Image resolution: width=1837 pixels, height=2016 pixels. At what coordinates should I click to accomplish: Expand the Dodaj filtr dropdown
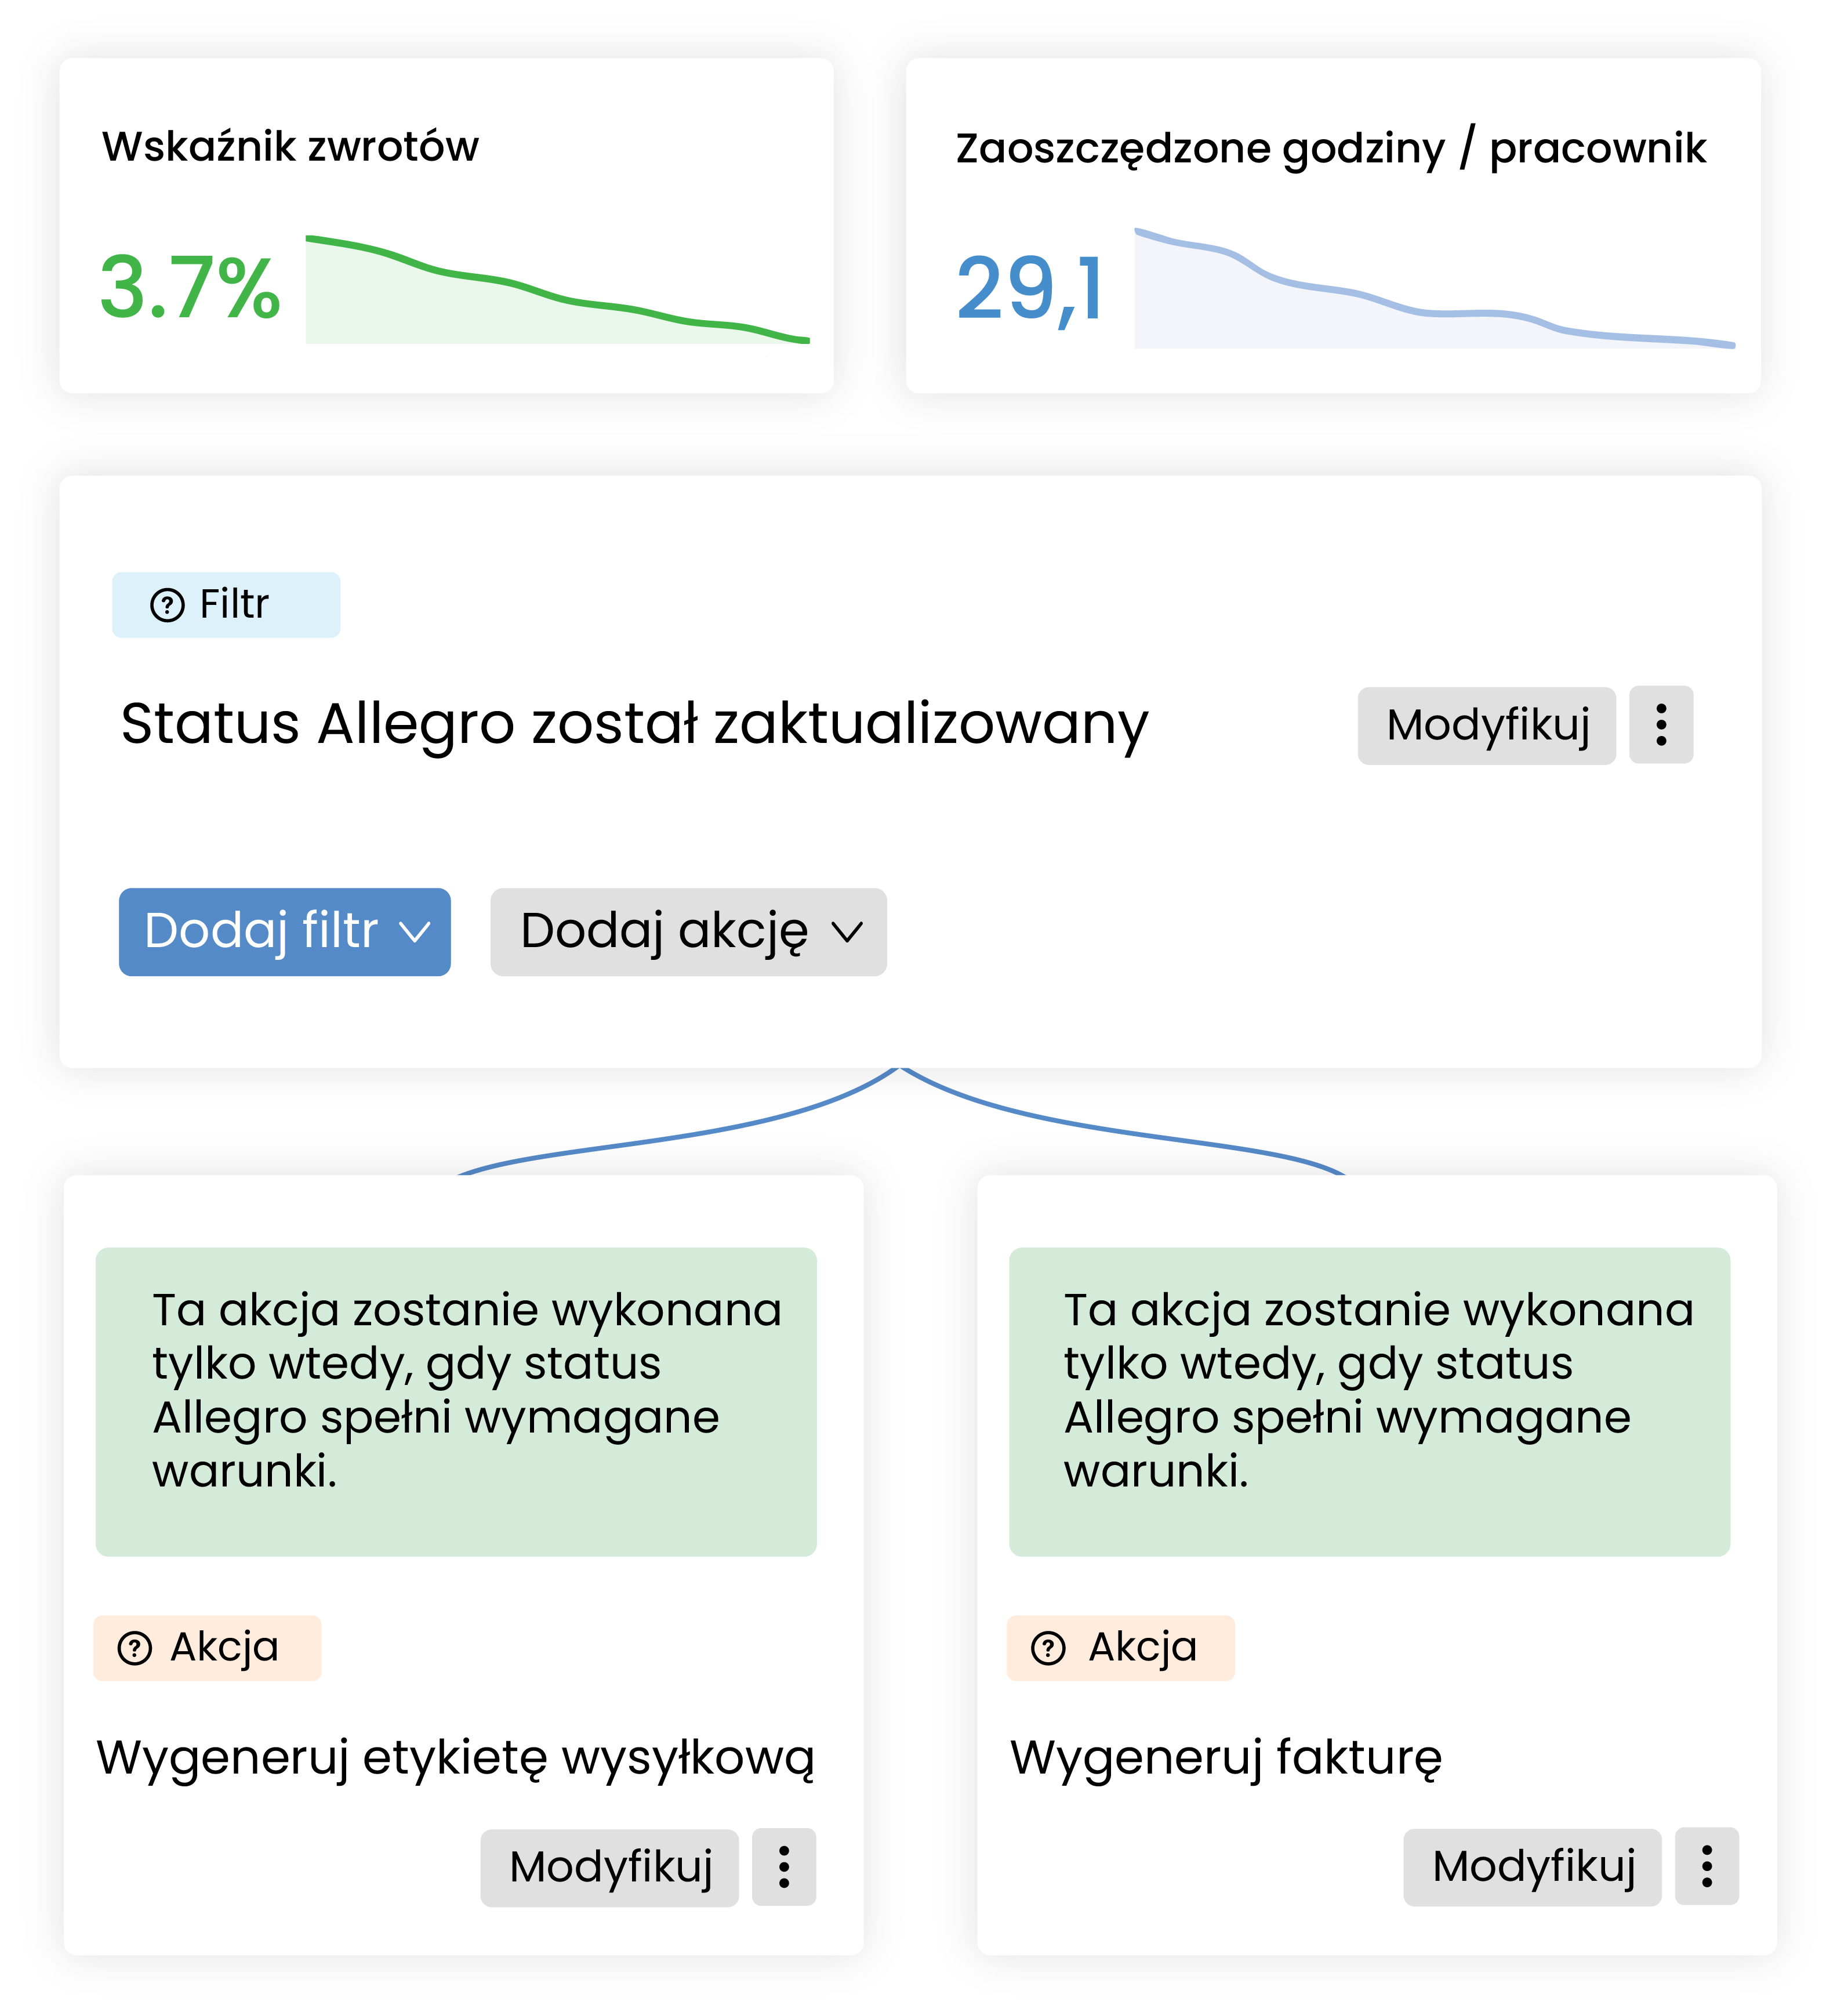point(285,932)
